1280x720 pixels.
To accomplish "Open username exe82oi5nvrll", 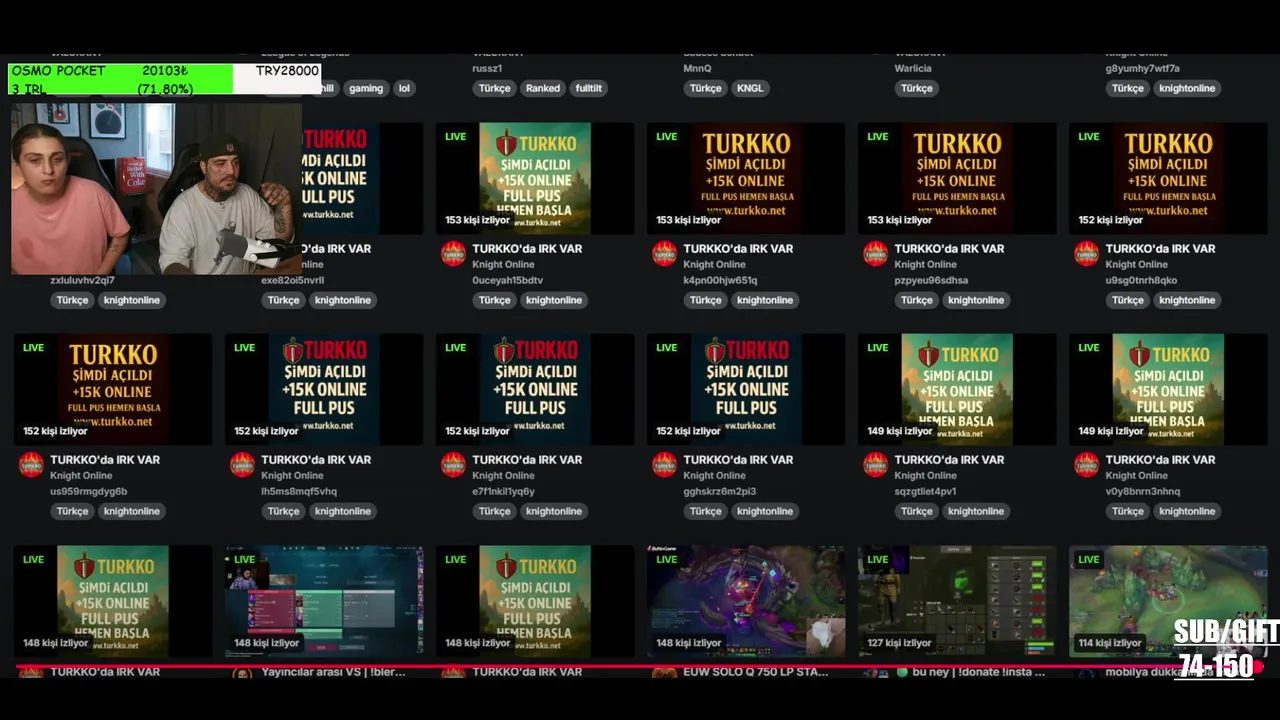I will point(292,281).
